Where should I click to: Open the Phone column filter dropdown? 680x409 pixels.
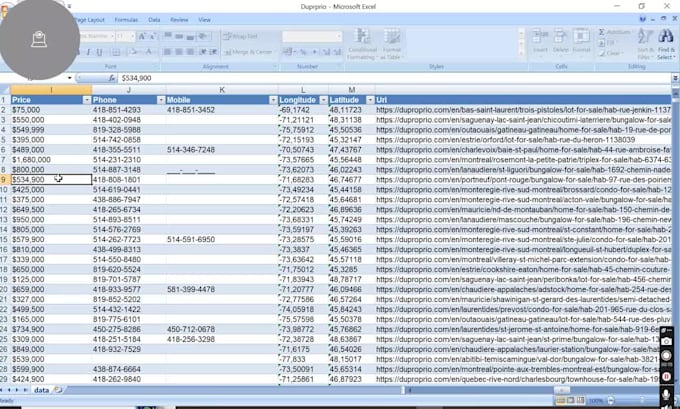coord(161,100)
